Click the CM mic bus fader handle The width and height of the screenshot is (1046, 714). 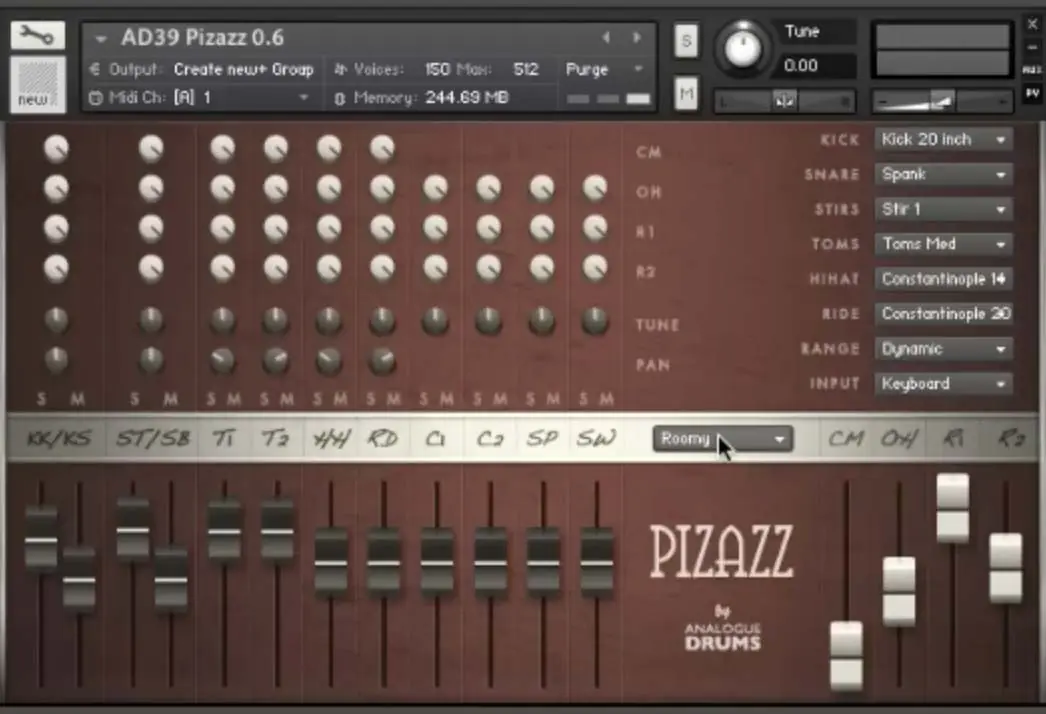tap(847, 656)
